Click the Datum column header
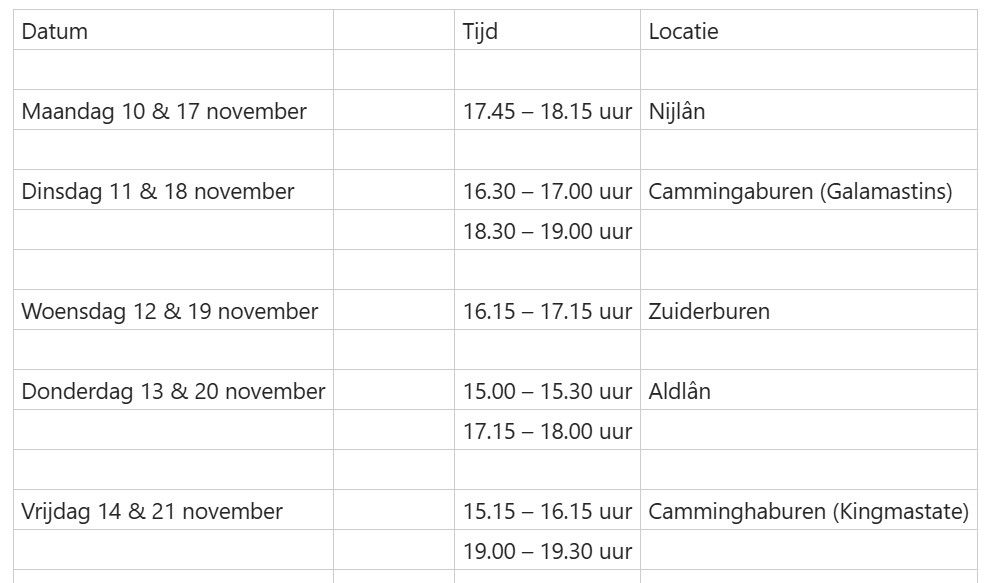The height and width of the screenshot is (583, 987). 55,31
